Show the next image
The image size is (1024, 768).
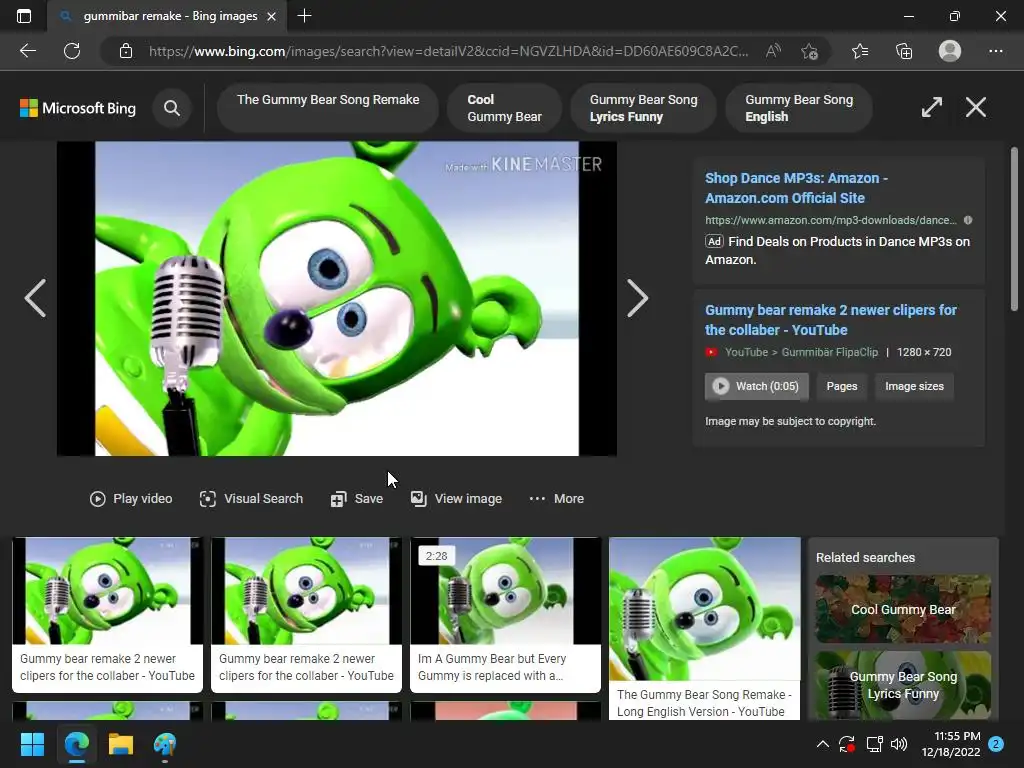pos(637,298)
